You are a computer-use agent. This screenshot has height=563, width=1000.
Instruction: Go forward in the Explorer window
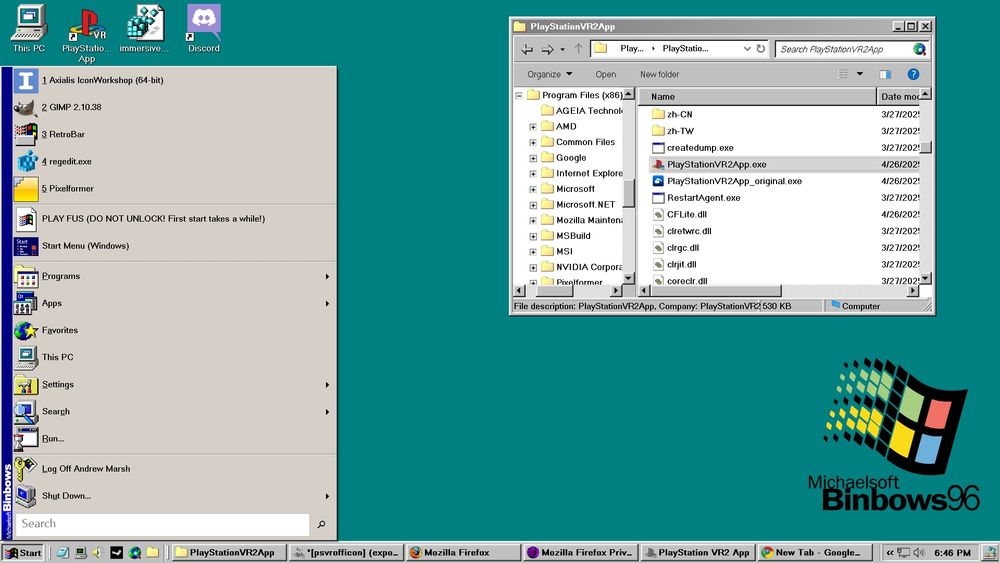click(547, 49)
